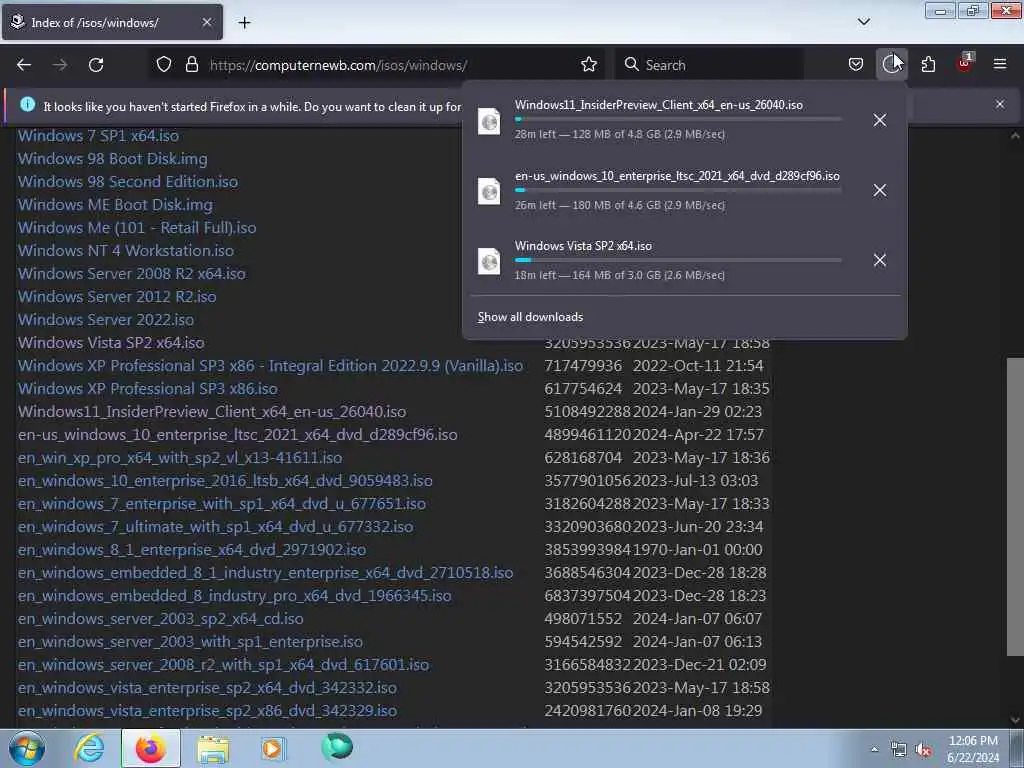Screen dimensions: 1024x768
Task: Open Windows NT 4 Workstation.iso link
Action: 125,251
